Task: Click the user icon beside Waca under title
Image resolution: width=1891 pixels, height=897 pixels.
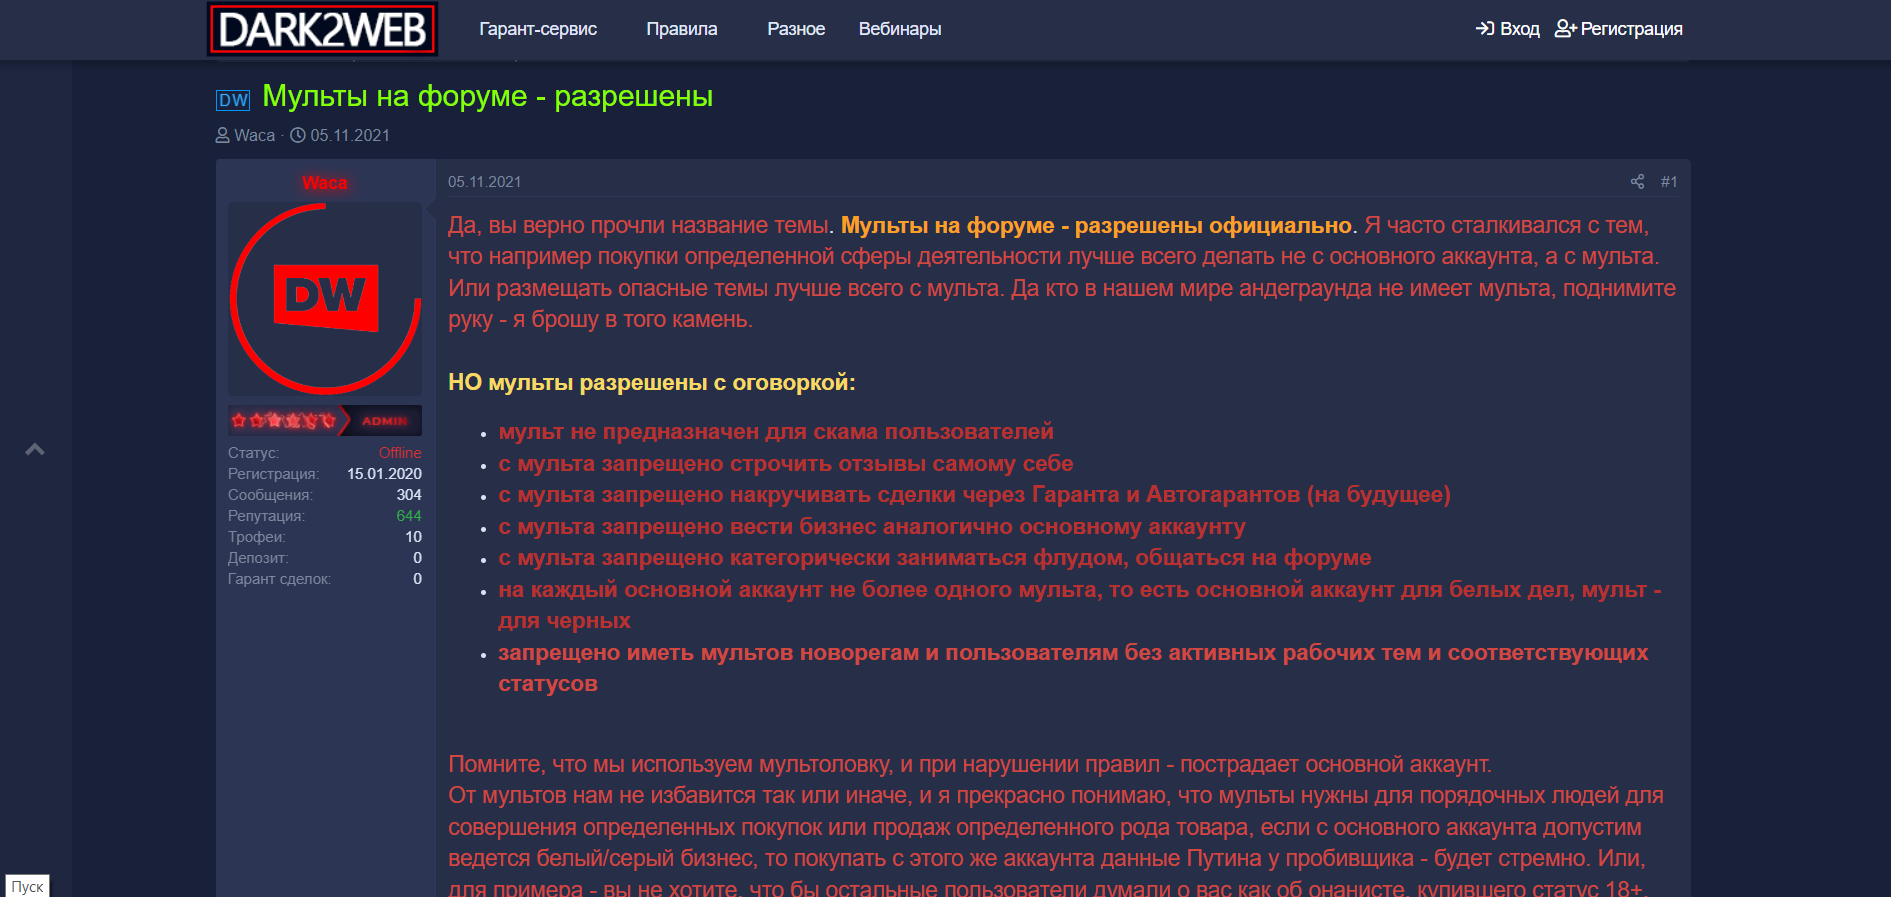Action: coord(223,135)
